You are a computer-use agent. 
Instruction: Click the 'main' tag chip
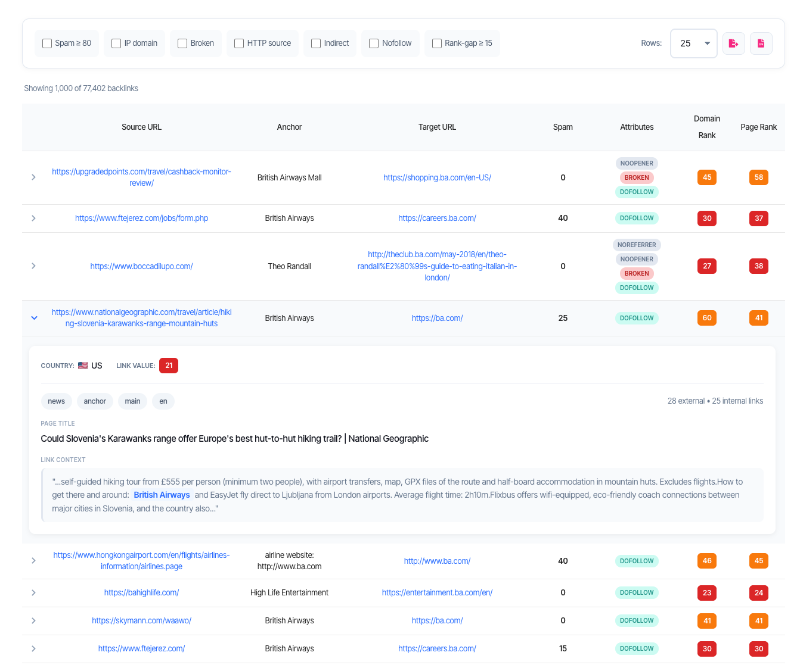[x=132, y=401]
